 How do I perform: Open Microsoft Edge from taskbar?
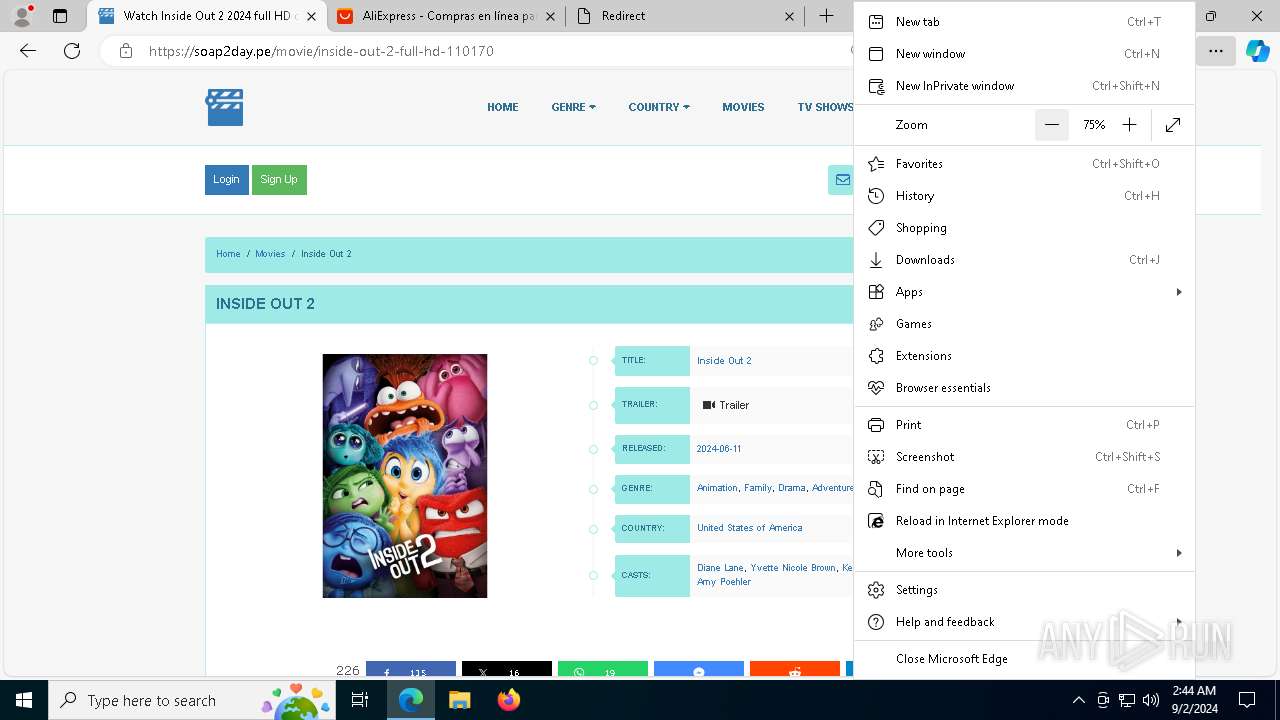411,700
